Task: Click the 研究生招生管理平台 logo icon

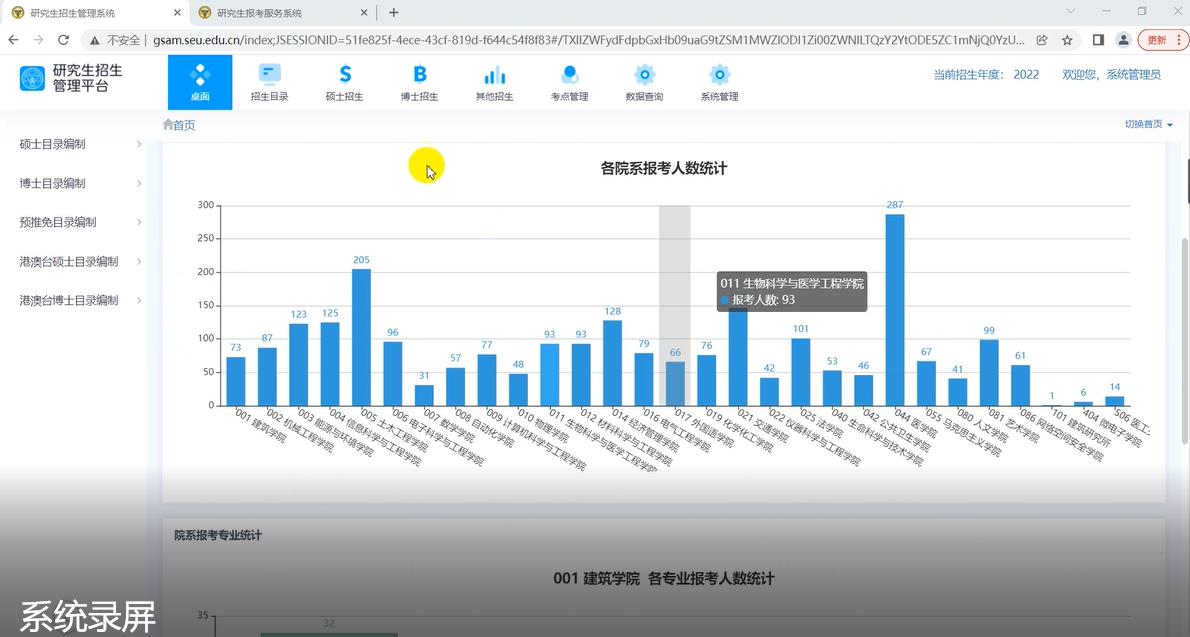Action: point(33,78)
